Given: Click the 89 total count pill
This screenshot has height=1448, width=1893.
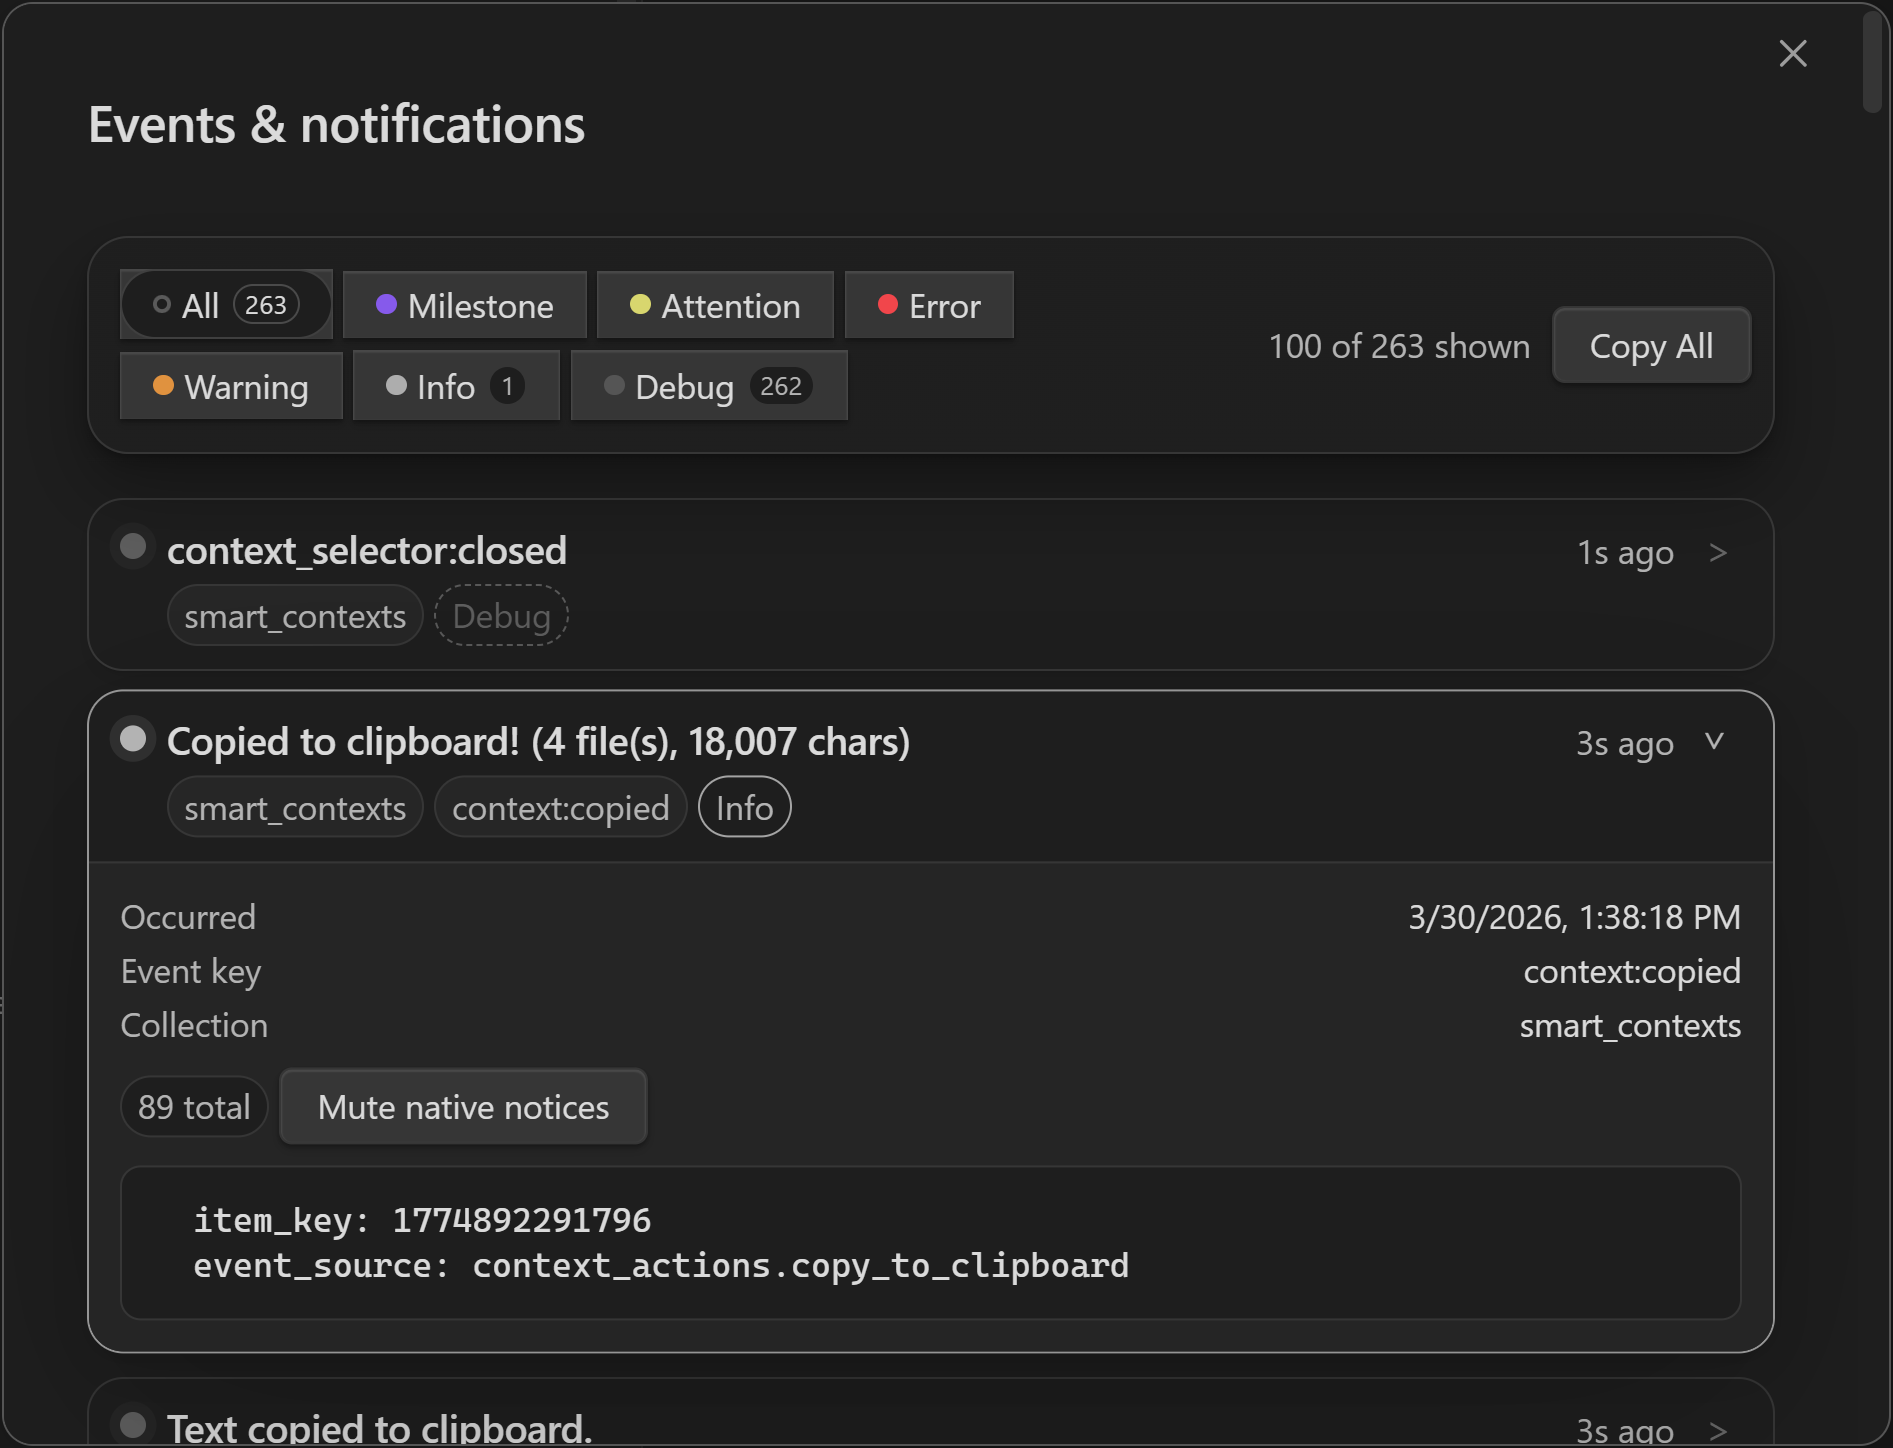Looking at the screenshot, I should coord(194,1107).
